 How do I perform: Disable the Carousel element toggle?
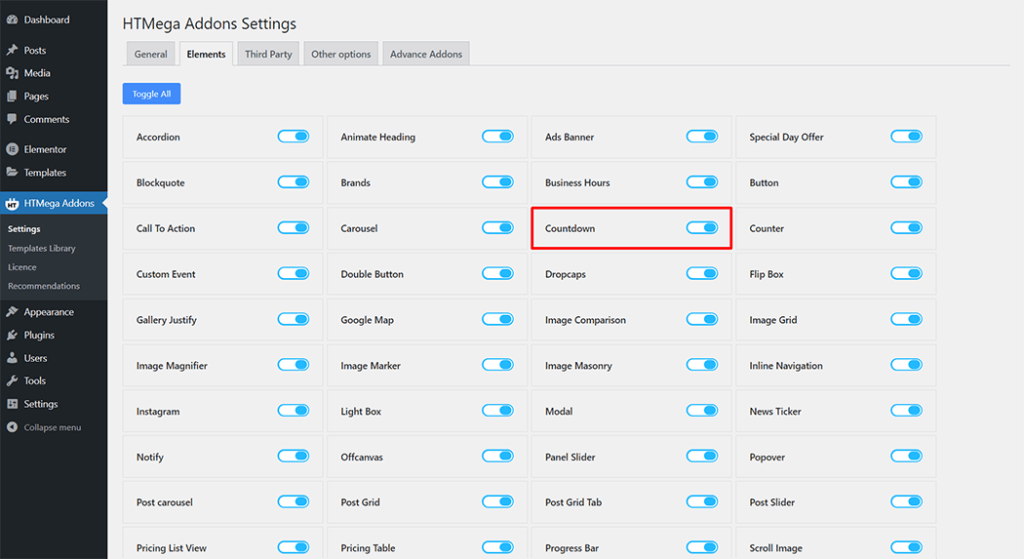coord(498,228)
